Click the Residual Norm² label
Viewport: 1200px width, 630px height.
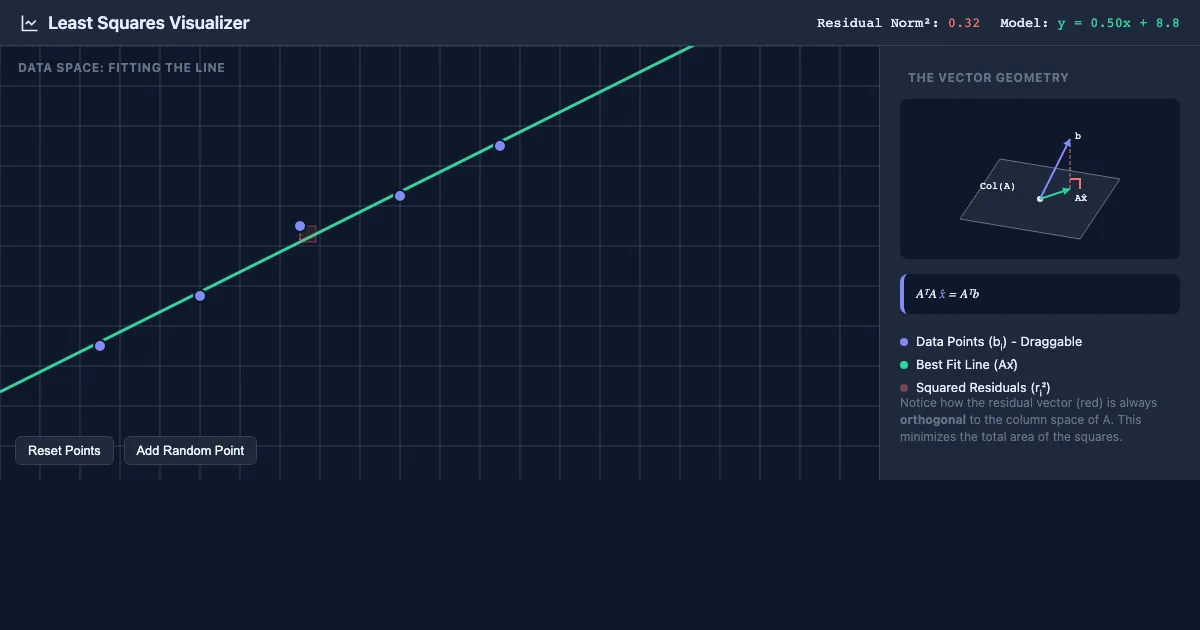click(x=878, y=23)
